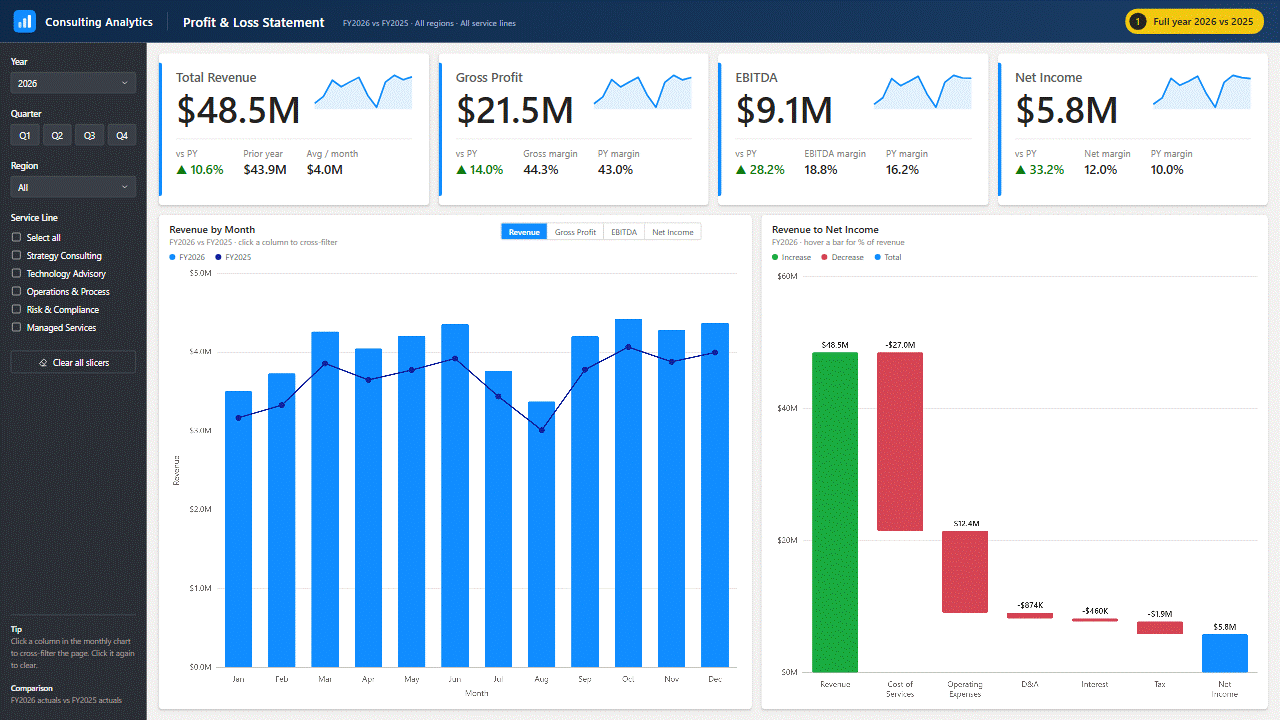
Task: Cross-filter by the Jan revenue column
Action: click(238, 529)
